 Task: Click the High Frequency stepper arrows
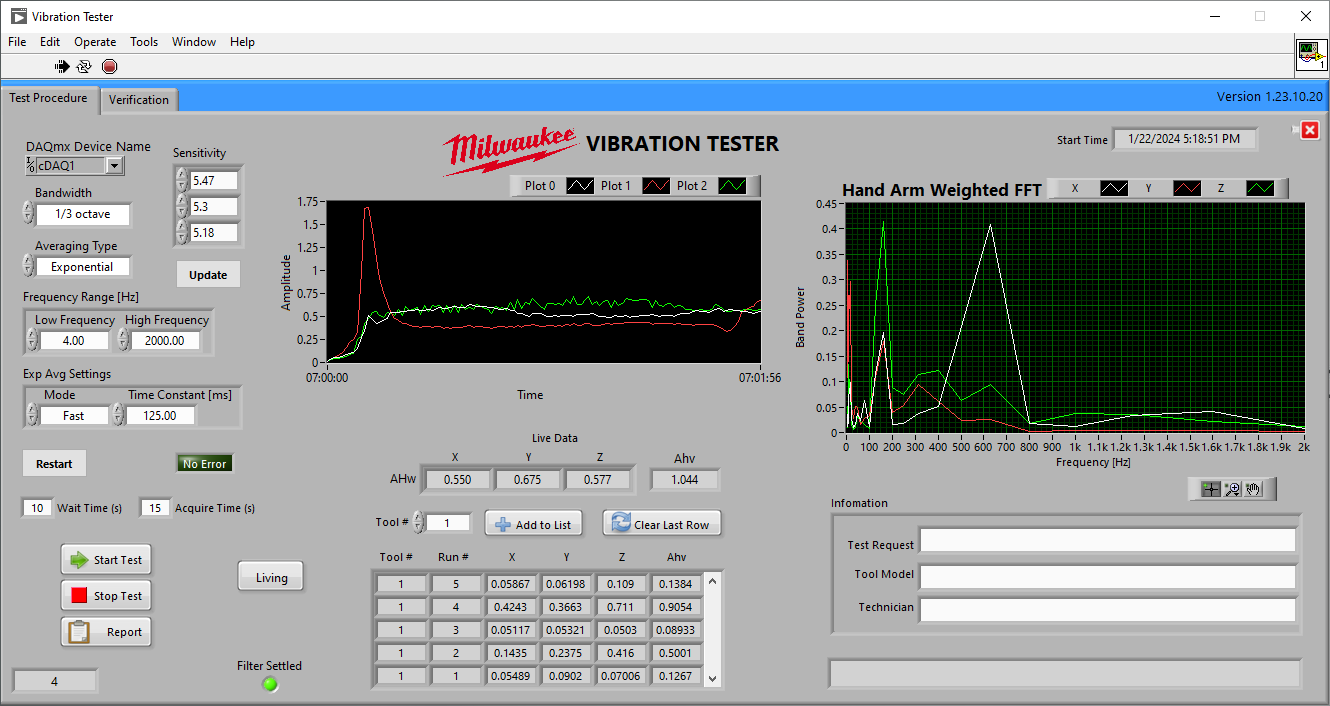coord(123,339)
